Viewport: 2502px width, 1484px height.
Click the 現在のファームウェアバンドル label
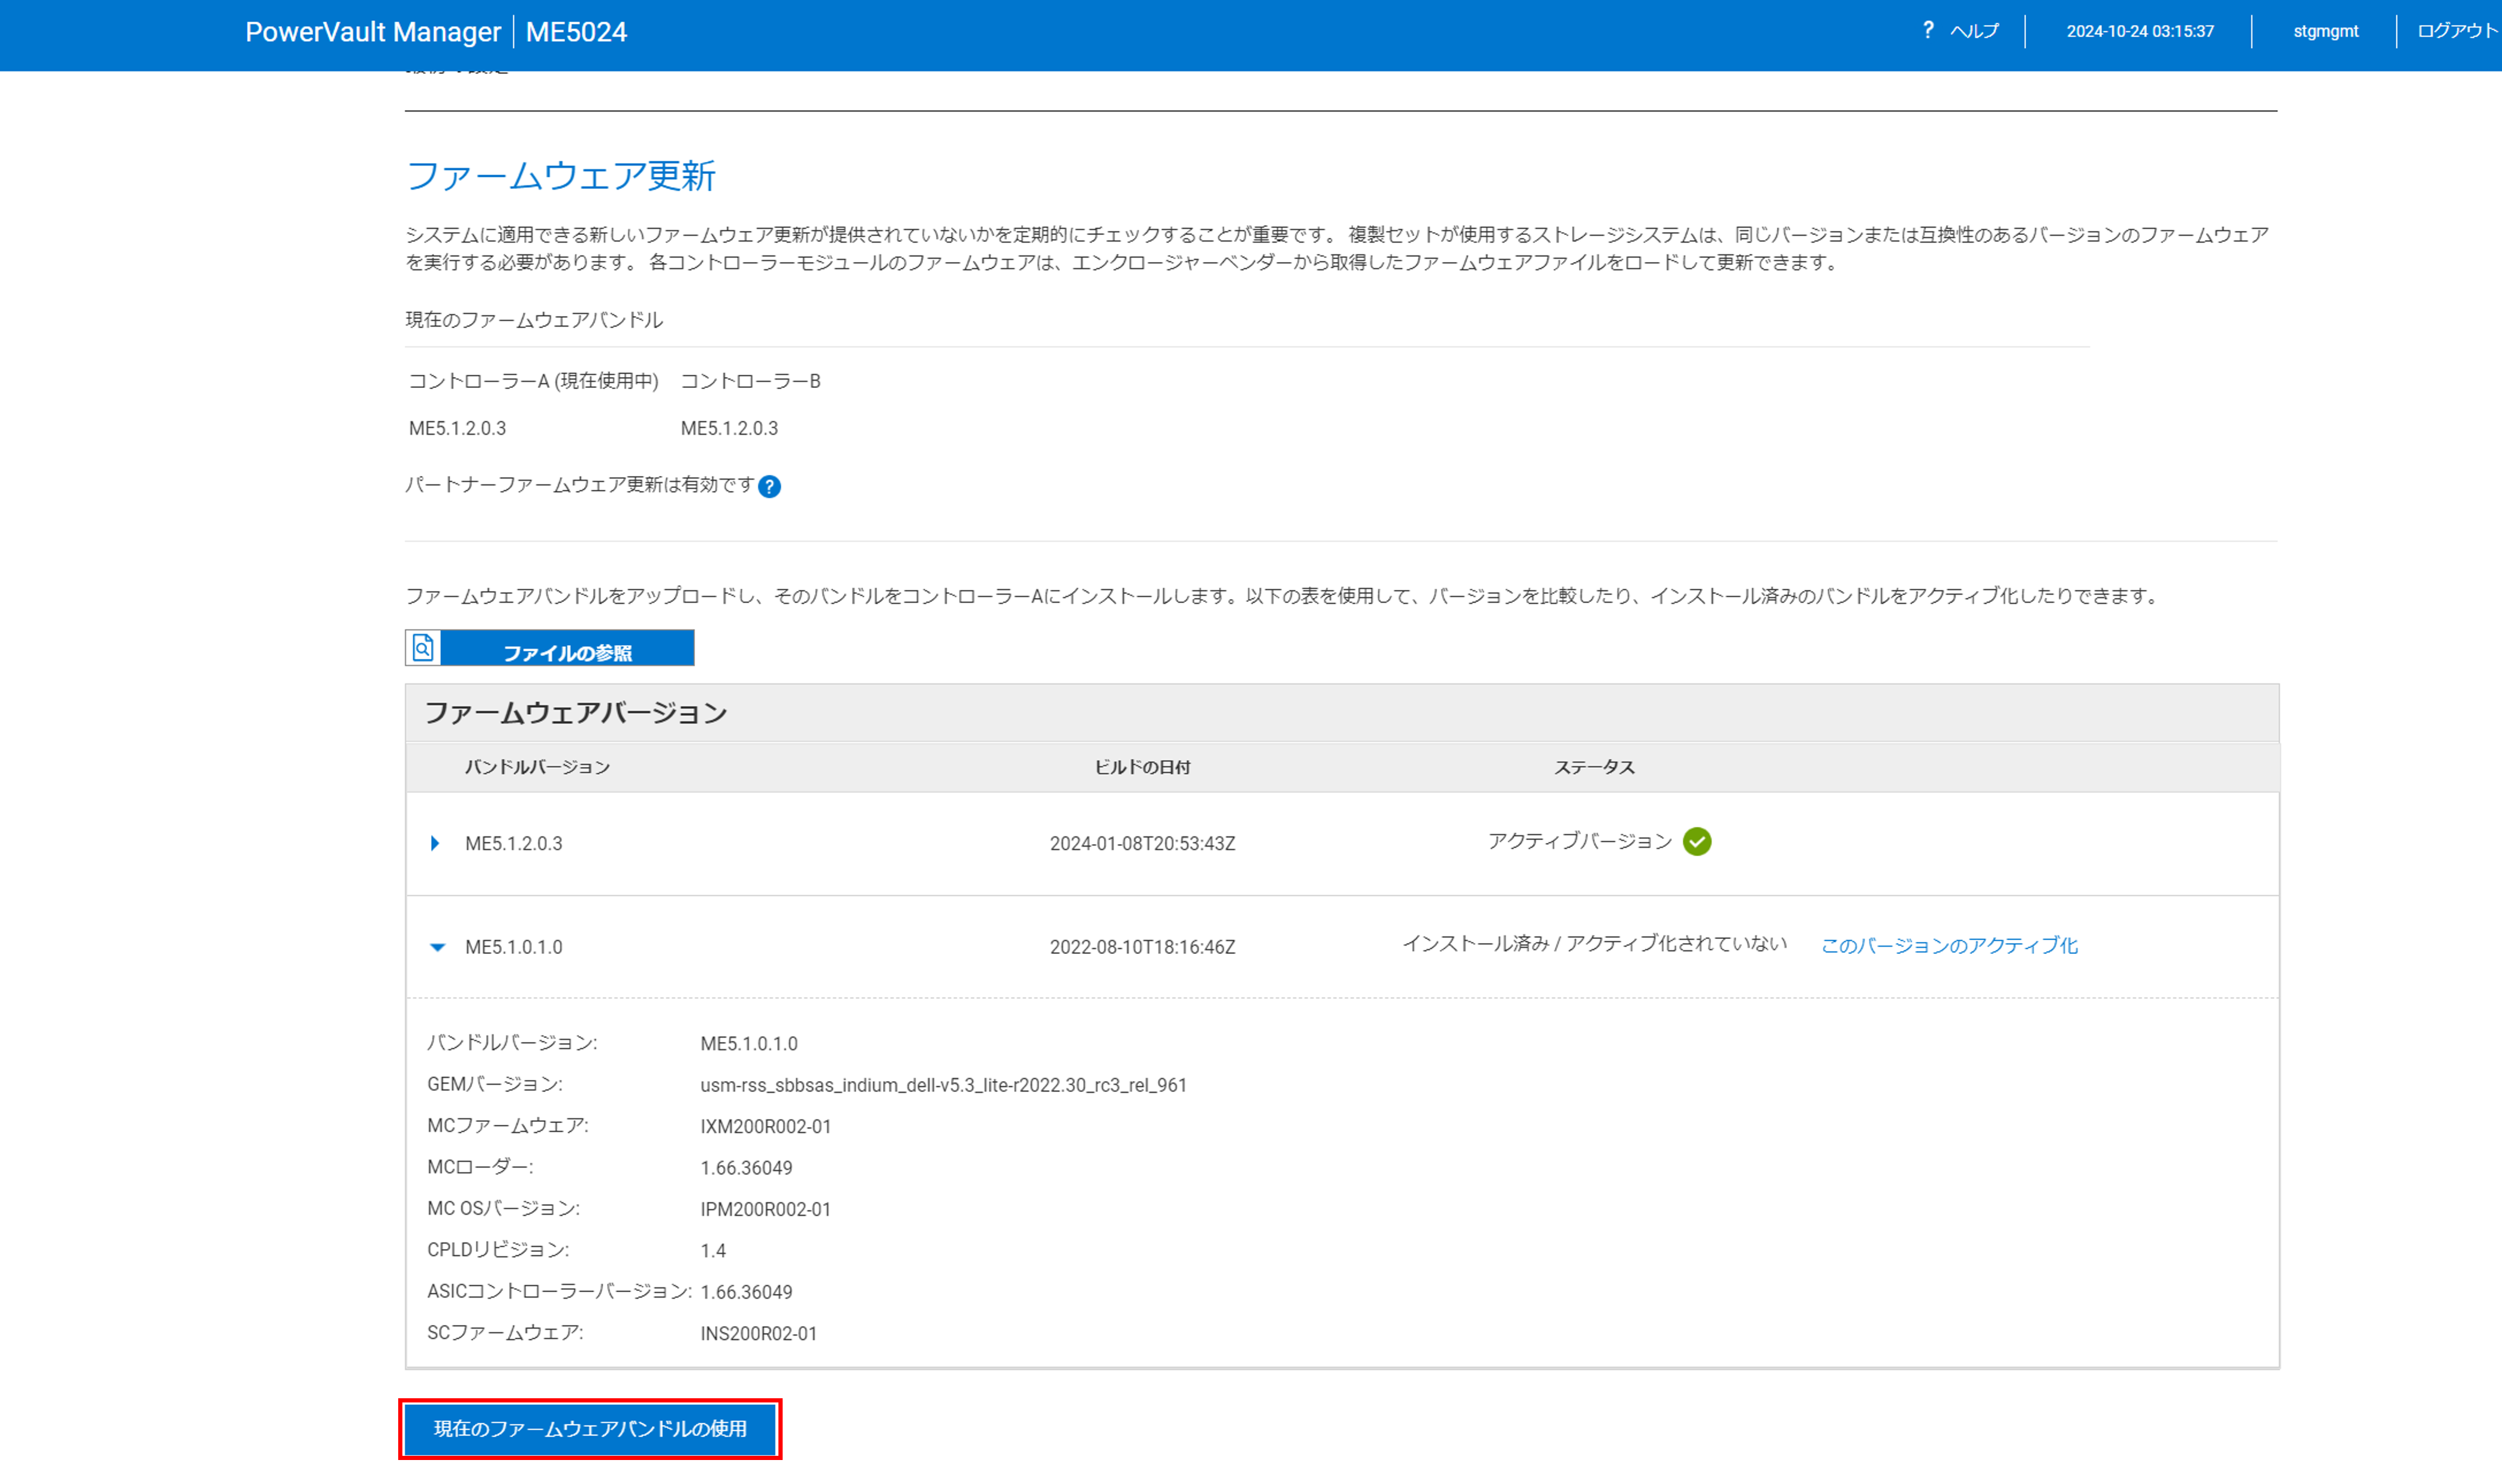point(534,320)
